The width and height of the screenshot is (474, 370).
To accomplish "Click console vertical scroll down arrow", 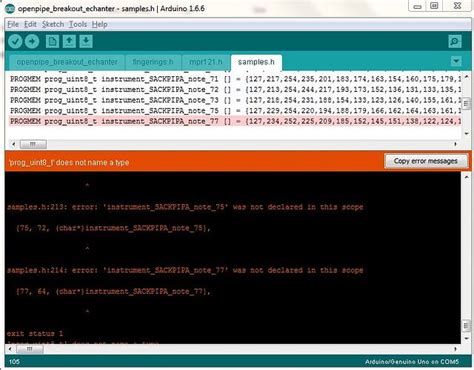I will [466, 339].
